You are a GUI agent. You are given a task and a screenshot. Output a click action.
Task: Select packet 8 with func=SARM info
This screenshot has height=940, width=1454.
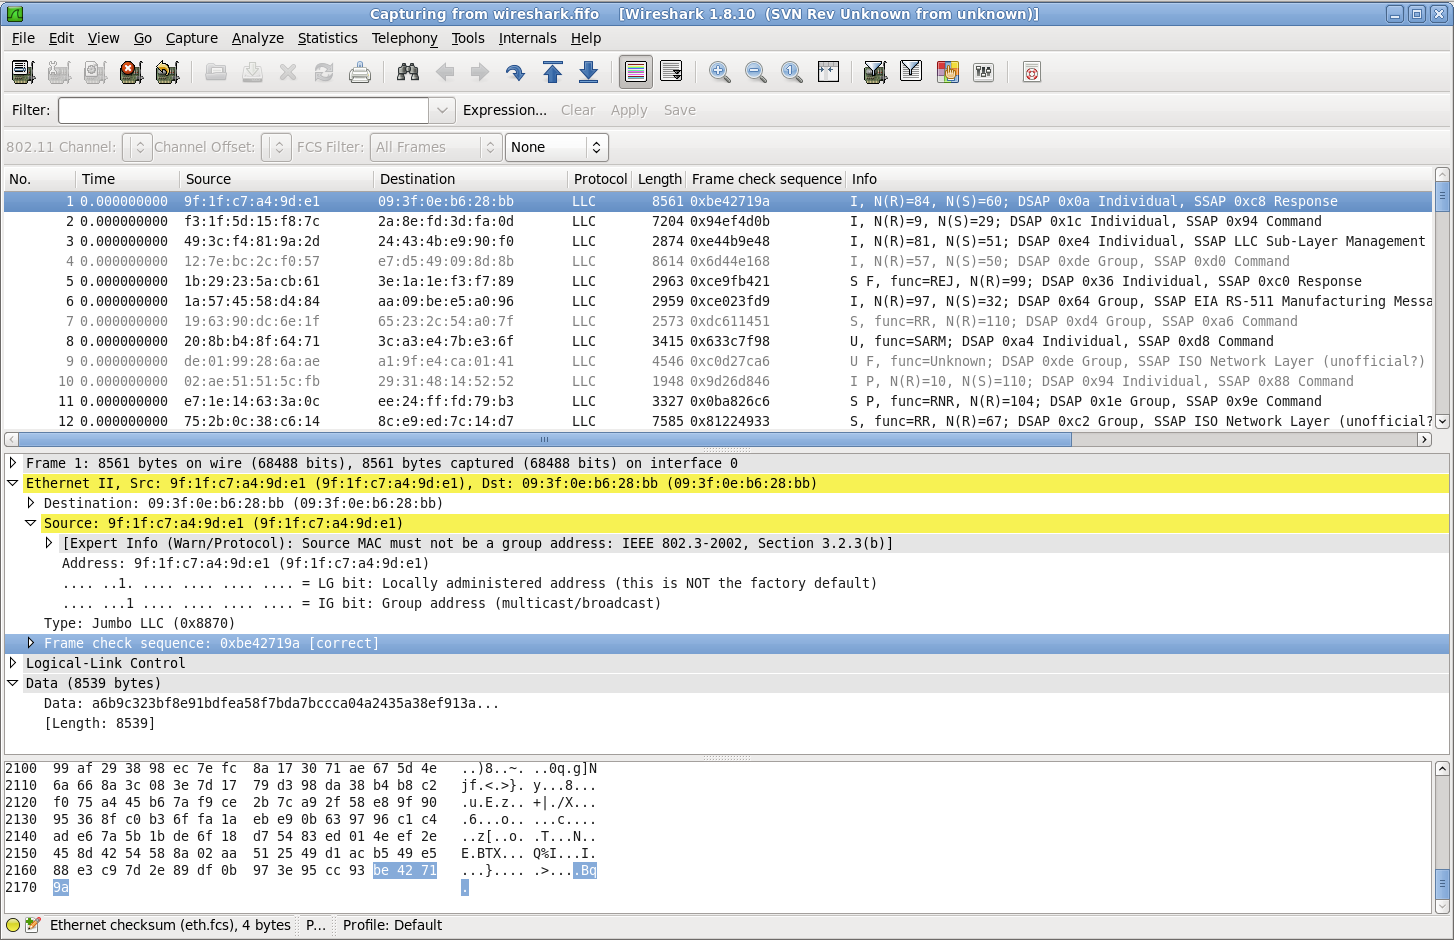tap(718, 341)
